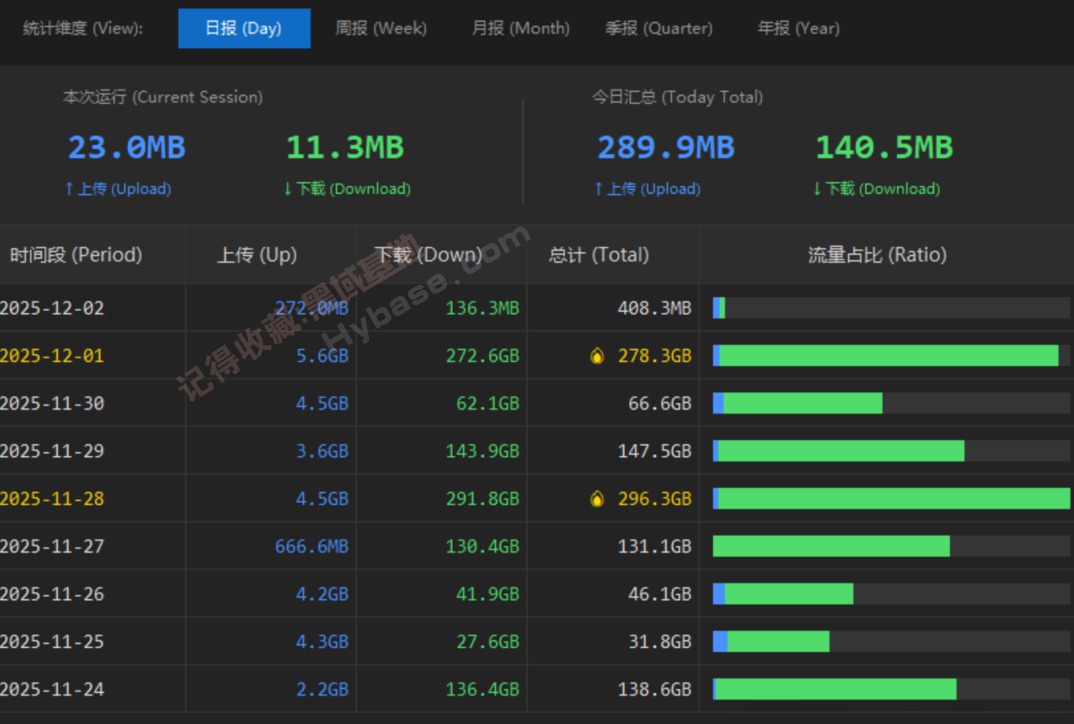
Task: Sort by 时间段 (Period) column header
Action: tap(76, 255)
